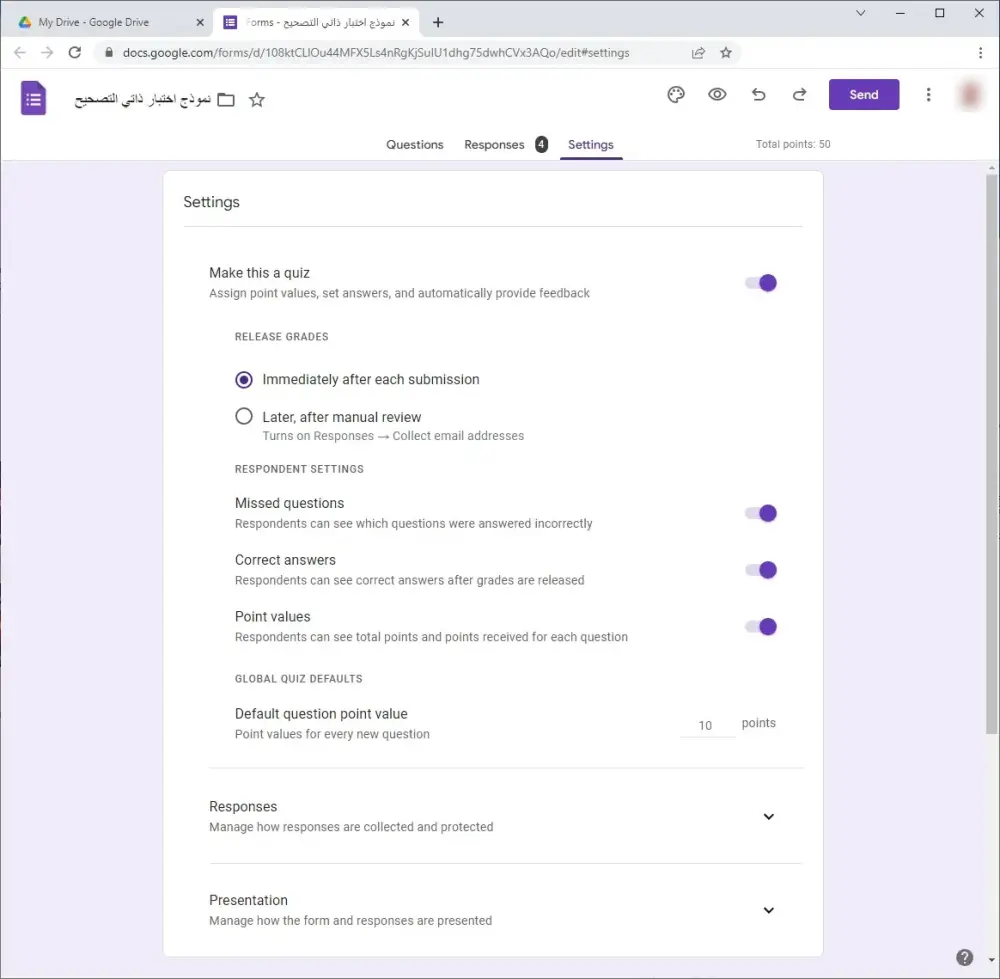Open a new browser tab
Viewport: 1000px width, 979px height.
(438, 22)
